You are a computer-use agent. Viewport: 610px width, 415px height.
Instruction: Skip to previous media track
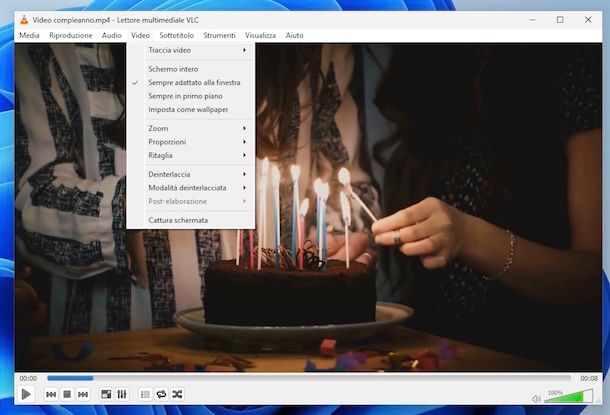pyautogui.click(x=51, y=395)
